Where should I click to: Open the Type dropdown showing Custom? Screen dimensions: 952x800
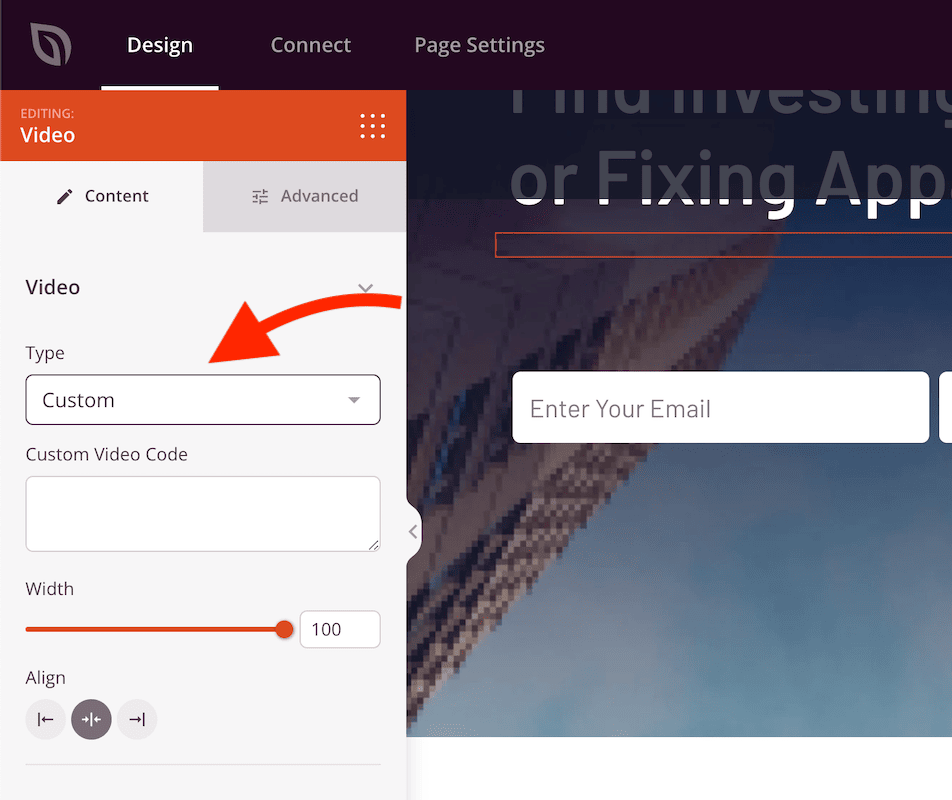[203, 400]
